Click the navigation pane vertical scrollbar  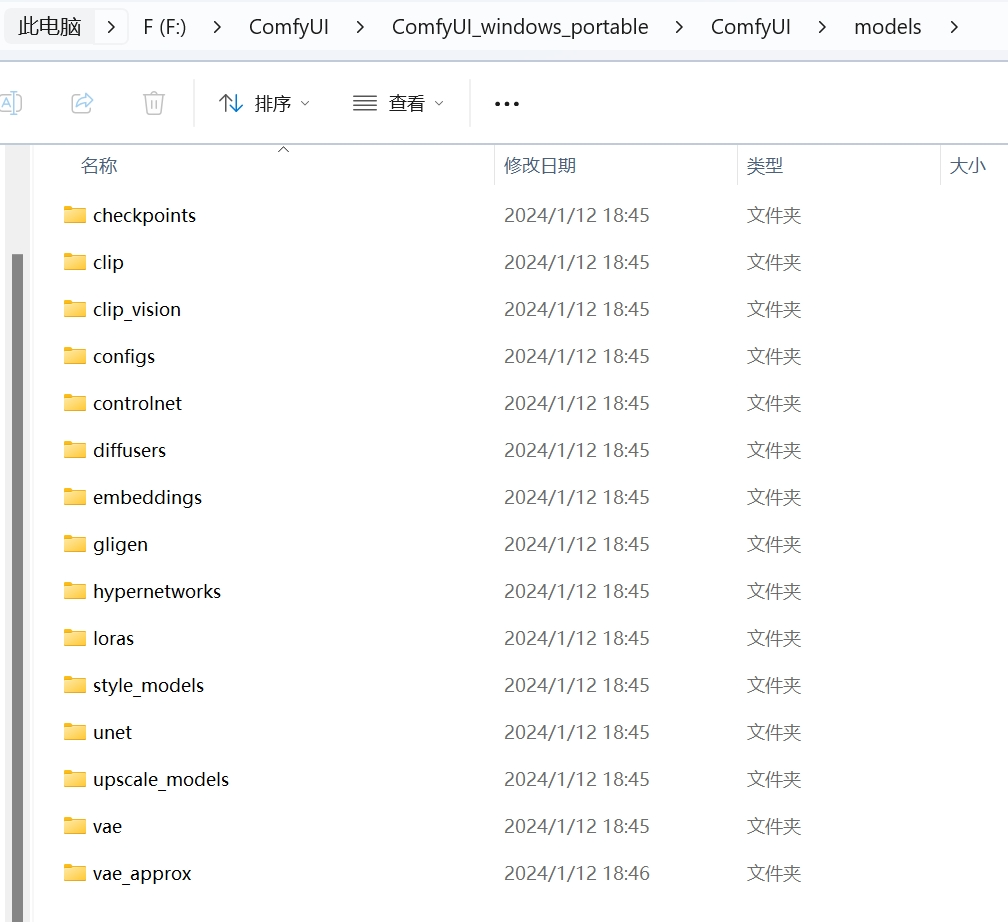click(x=17, y=588)
